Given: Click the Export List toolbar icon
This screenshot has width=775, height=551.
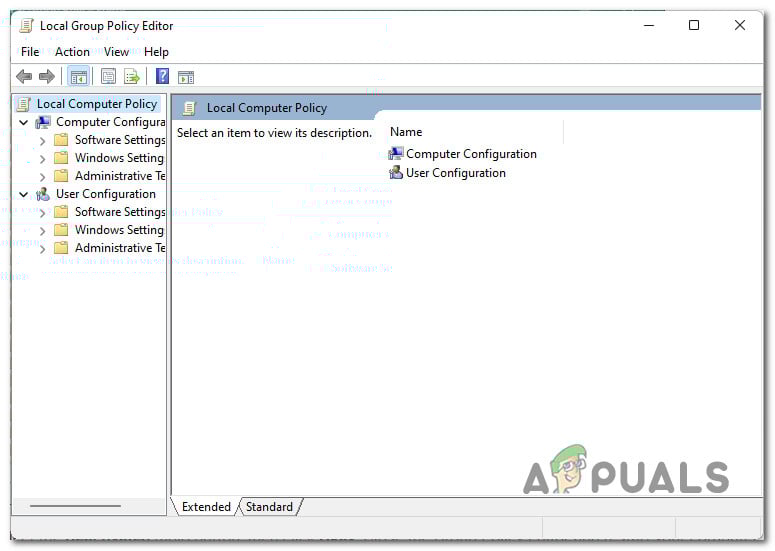Looking at the screenshot, I should tap(132, 77).
